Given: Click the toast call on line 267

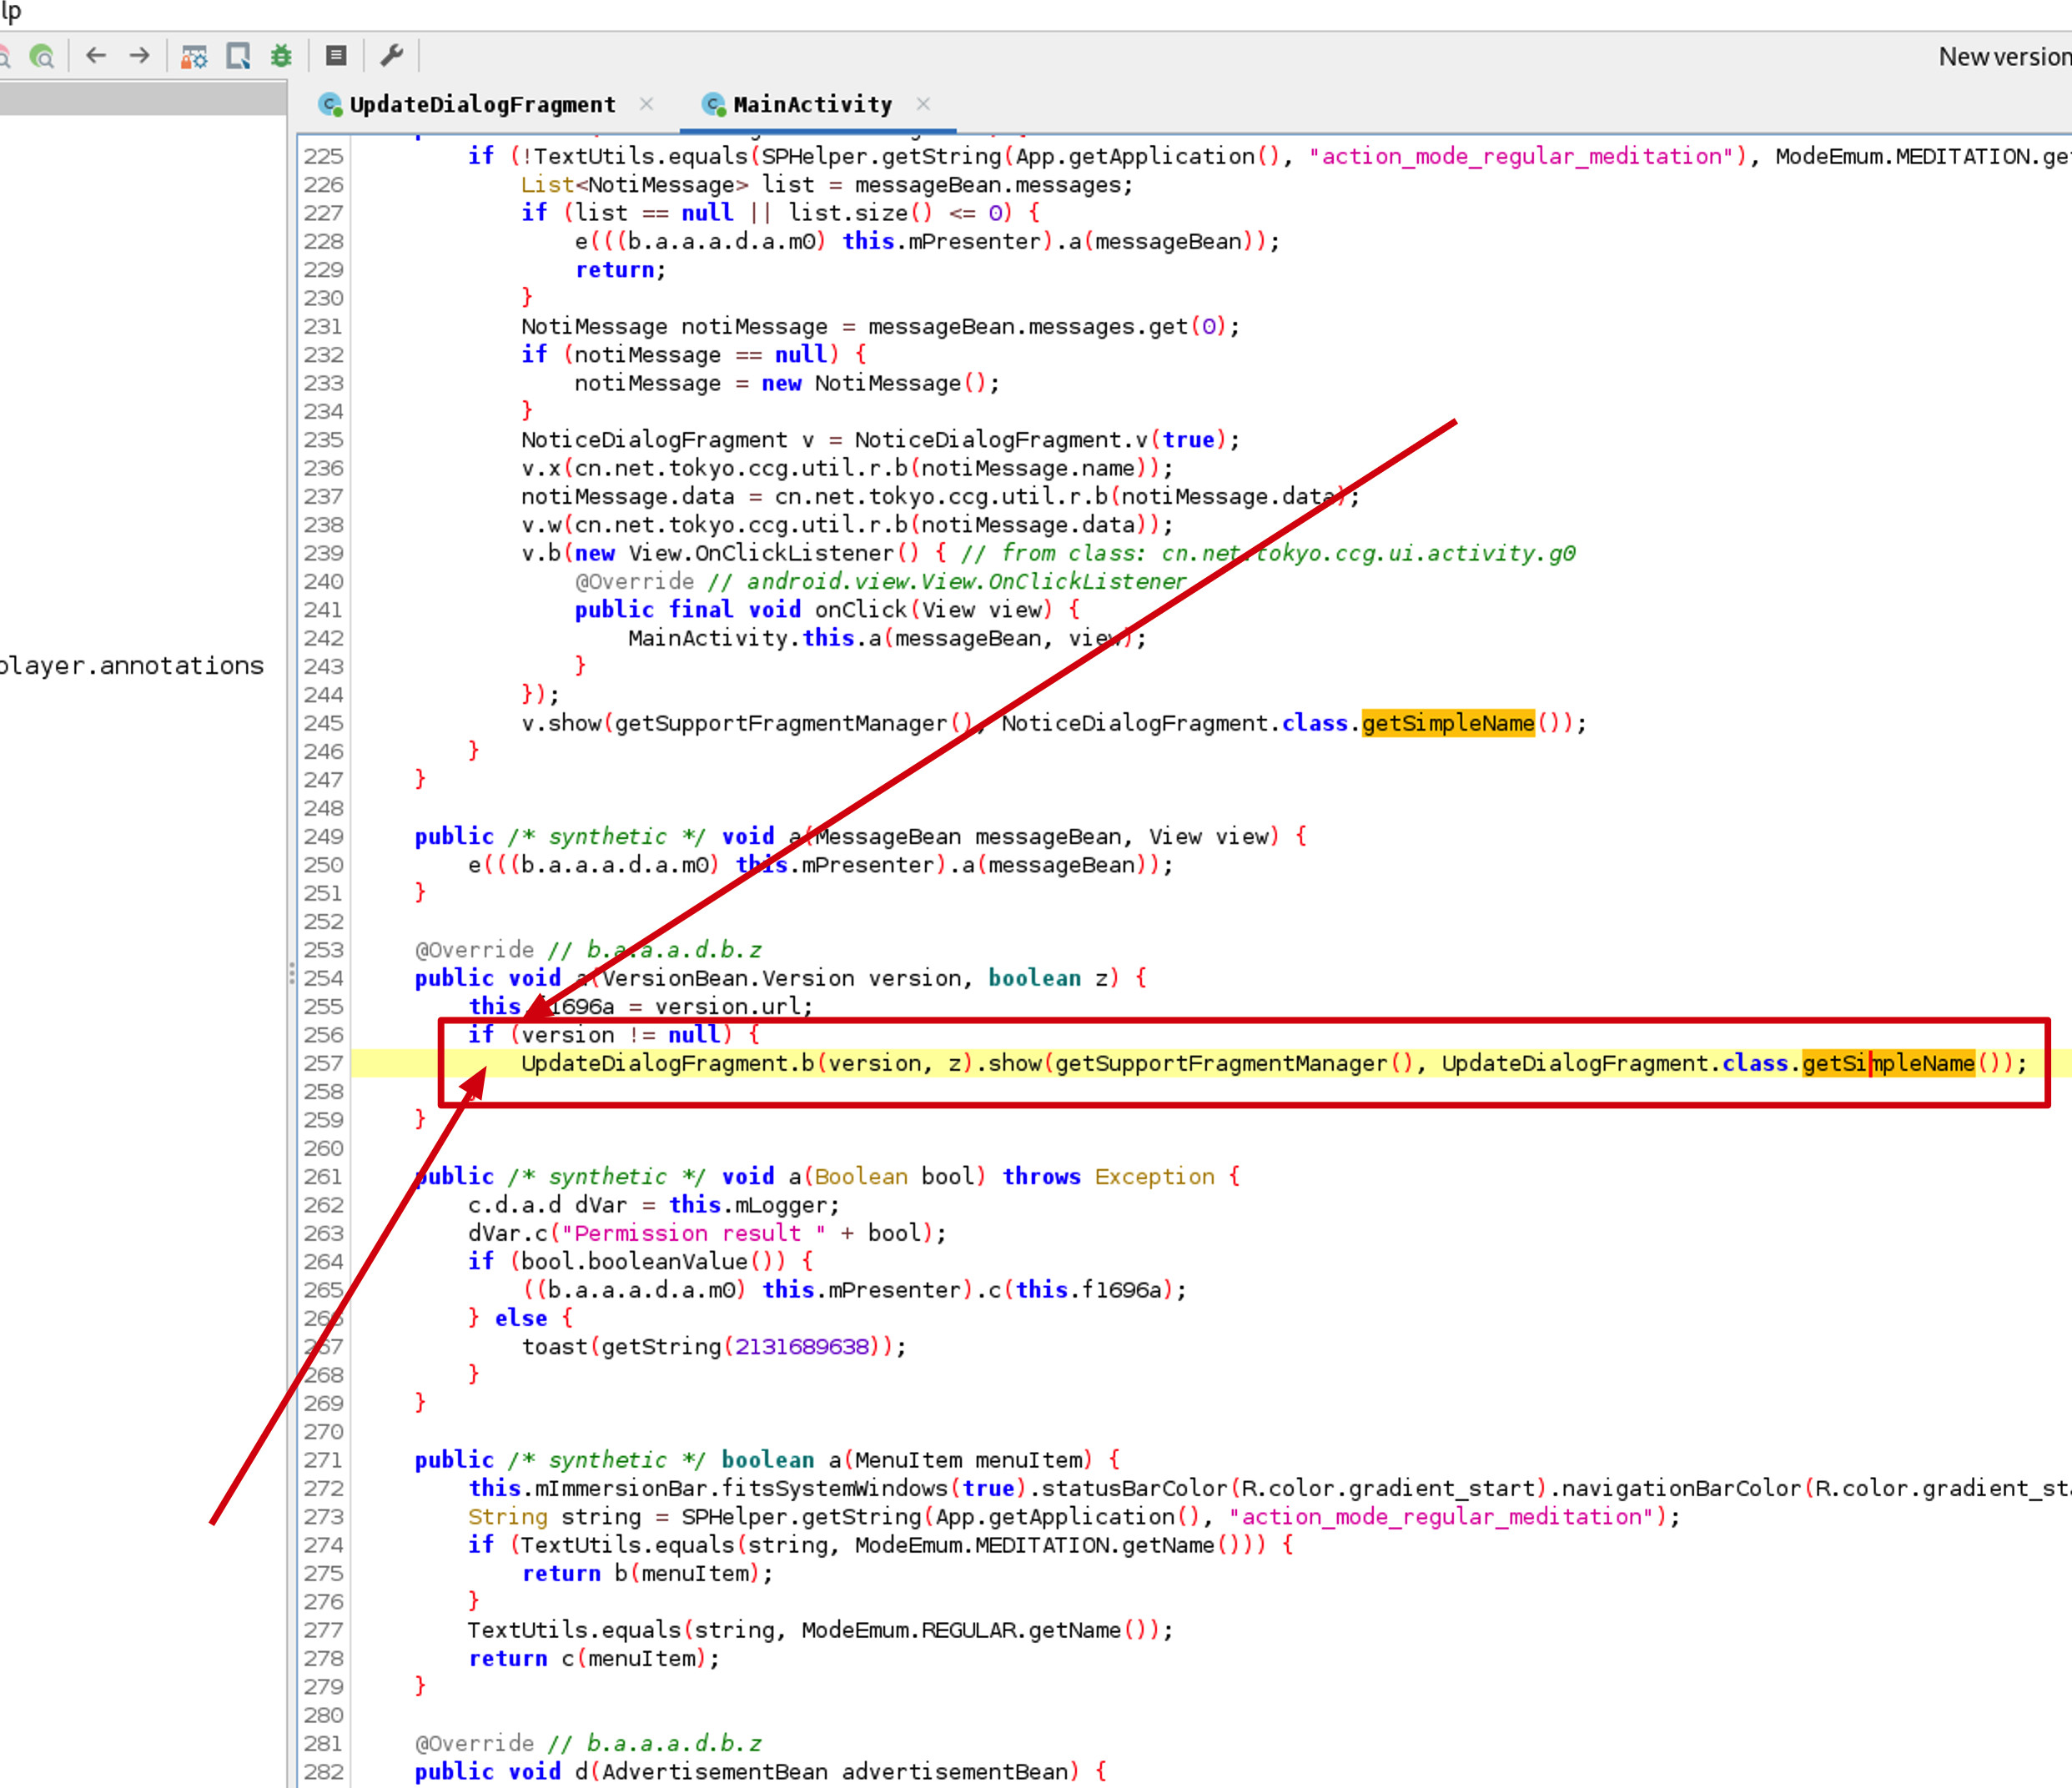Looking at the screenshot, I should [714, 1347].
